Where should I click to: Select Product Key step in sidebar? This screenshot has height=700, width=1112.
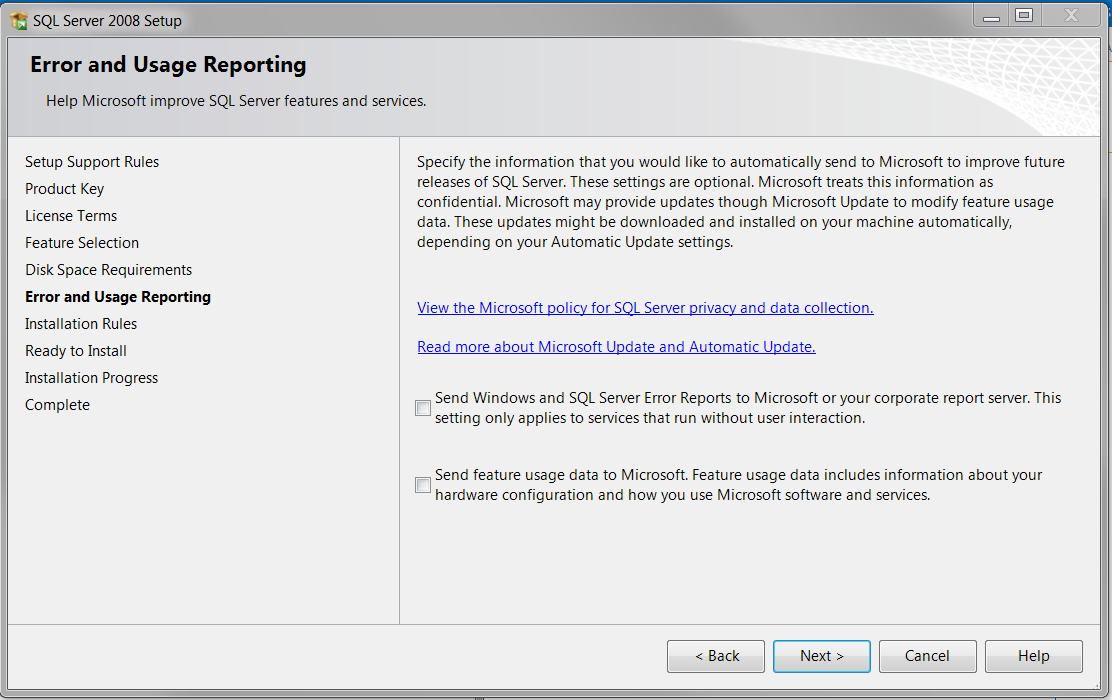(65, 189)
